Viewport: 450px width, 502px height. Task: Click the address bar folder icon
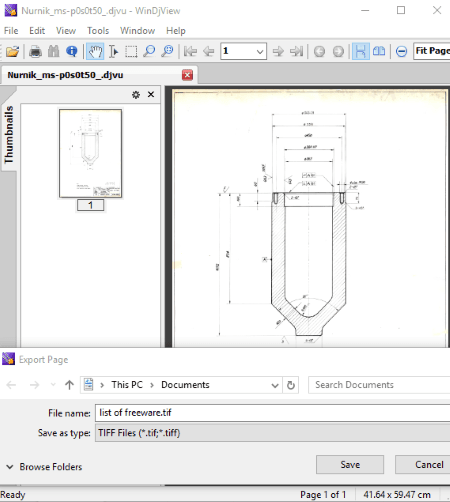click(88, 385)
